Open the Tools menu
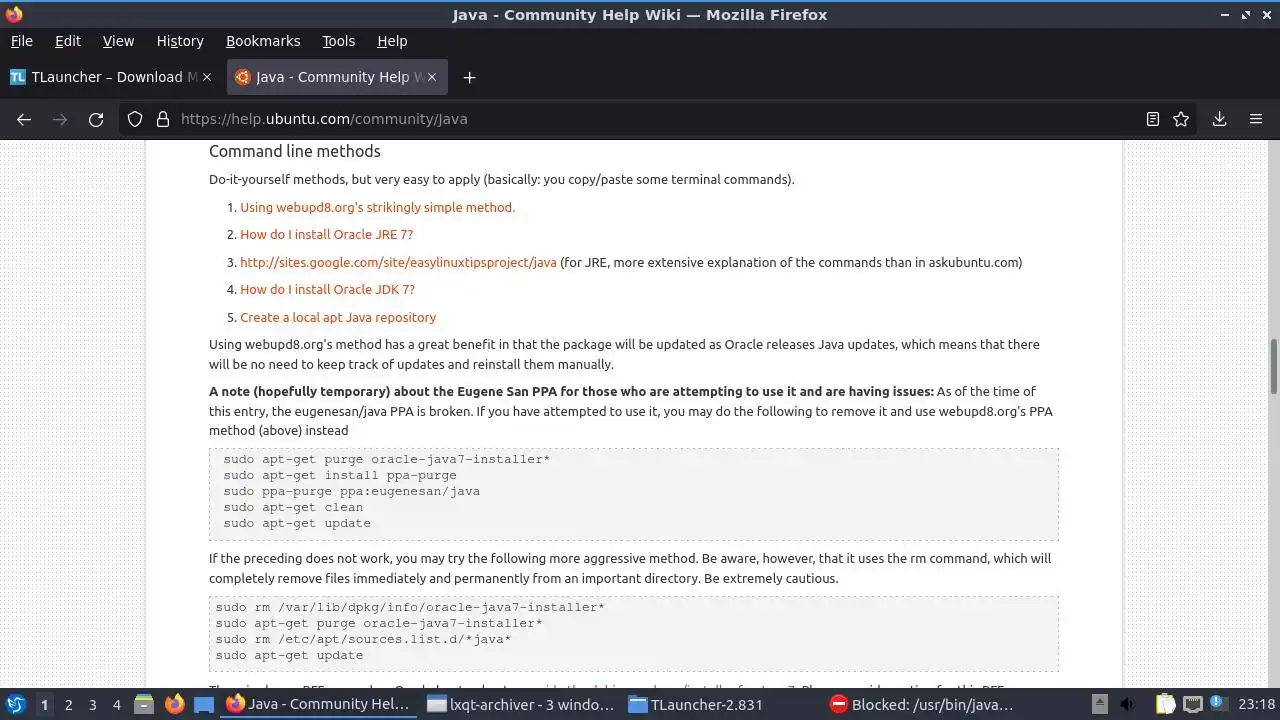1280x720 pixels. 338,41
